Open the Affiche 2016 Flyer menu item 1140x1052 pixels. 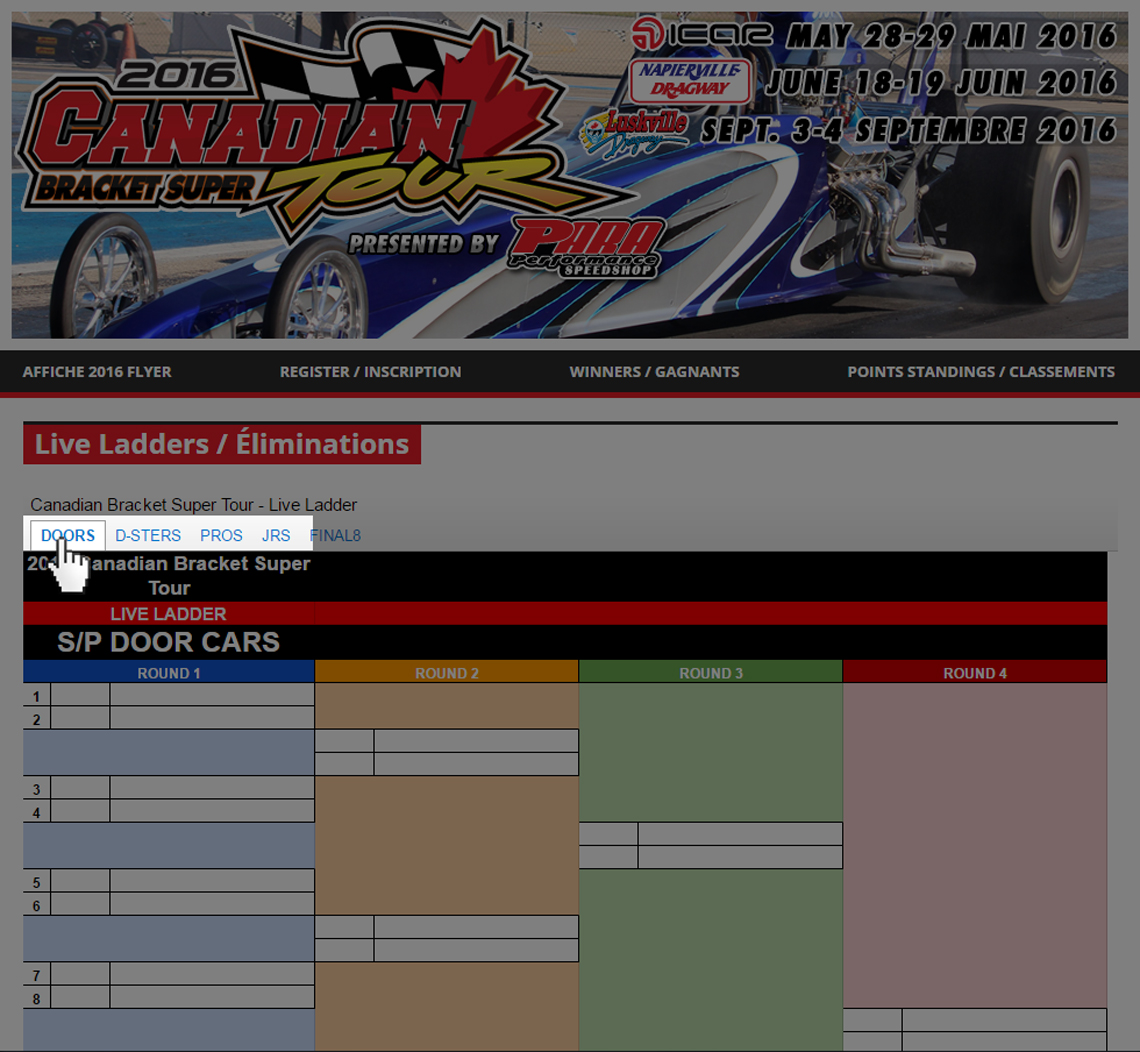tap(97, 372)
